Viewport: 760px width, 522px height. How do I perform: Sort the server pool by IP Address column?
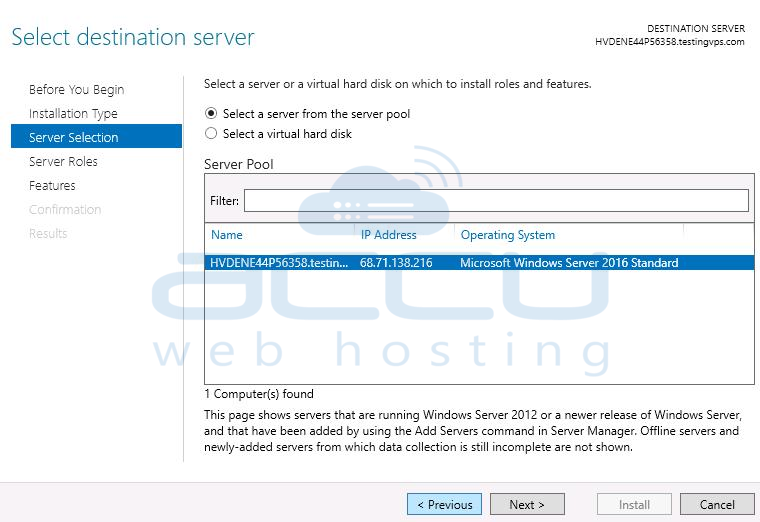point(388,235)
